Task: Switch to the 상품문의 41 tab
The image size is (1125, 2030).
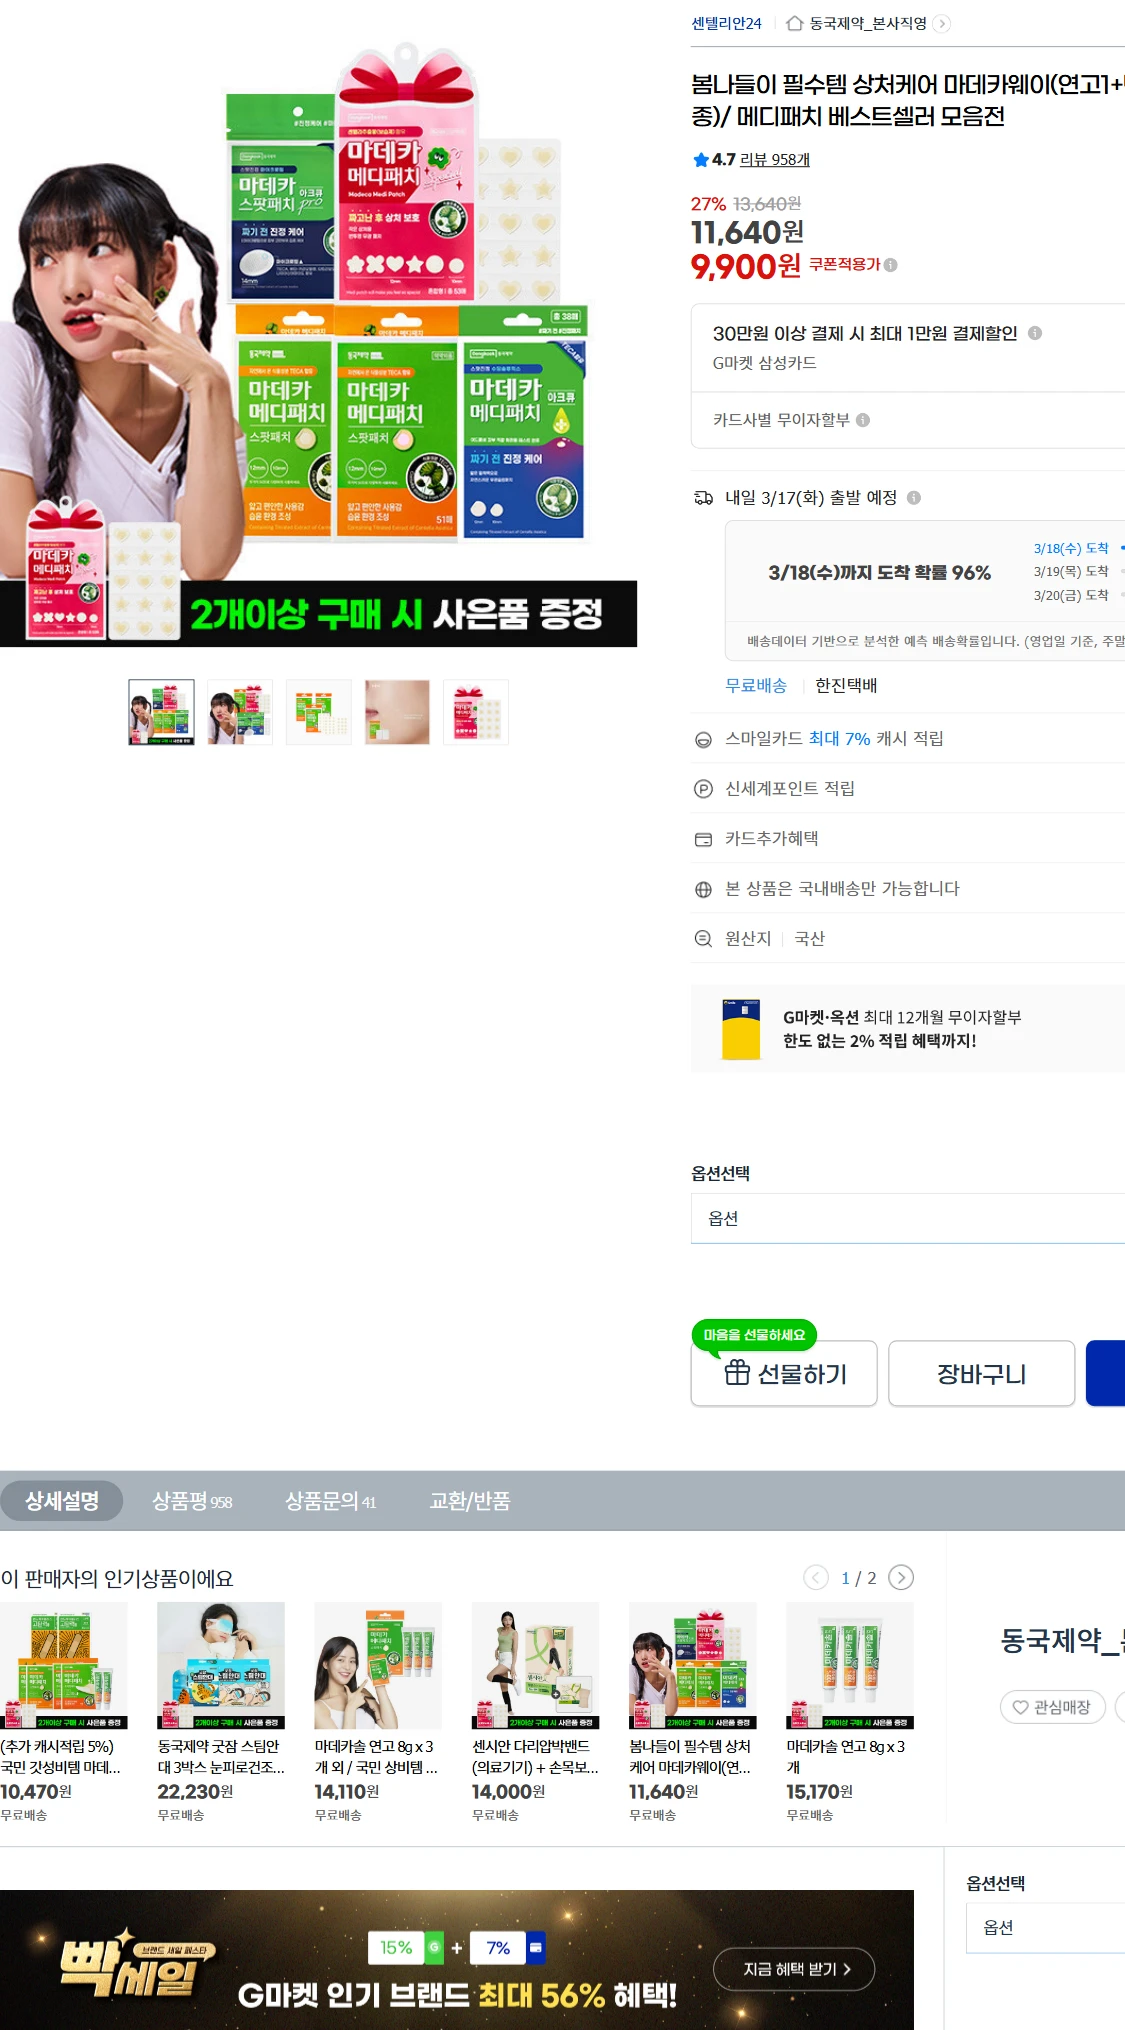Action: click(x=330, y=1501)
